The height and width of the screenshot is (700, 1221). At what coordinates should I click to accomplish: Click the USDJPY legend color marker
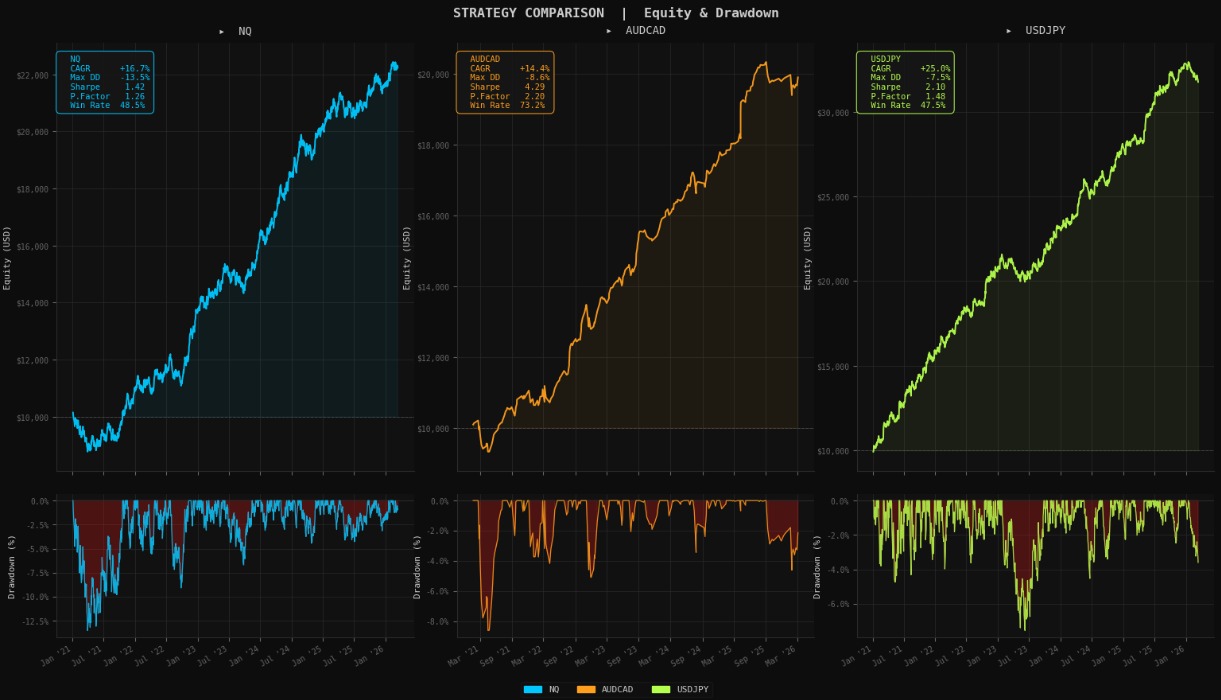pyautogui.click(x=661, y=689)
